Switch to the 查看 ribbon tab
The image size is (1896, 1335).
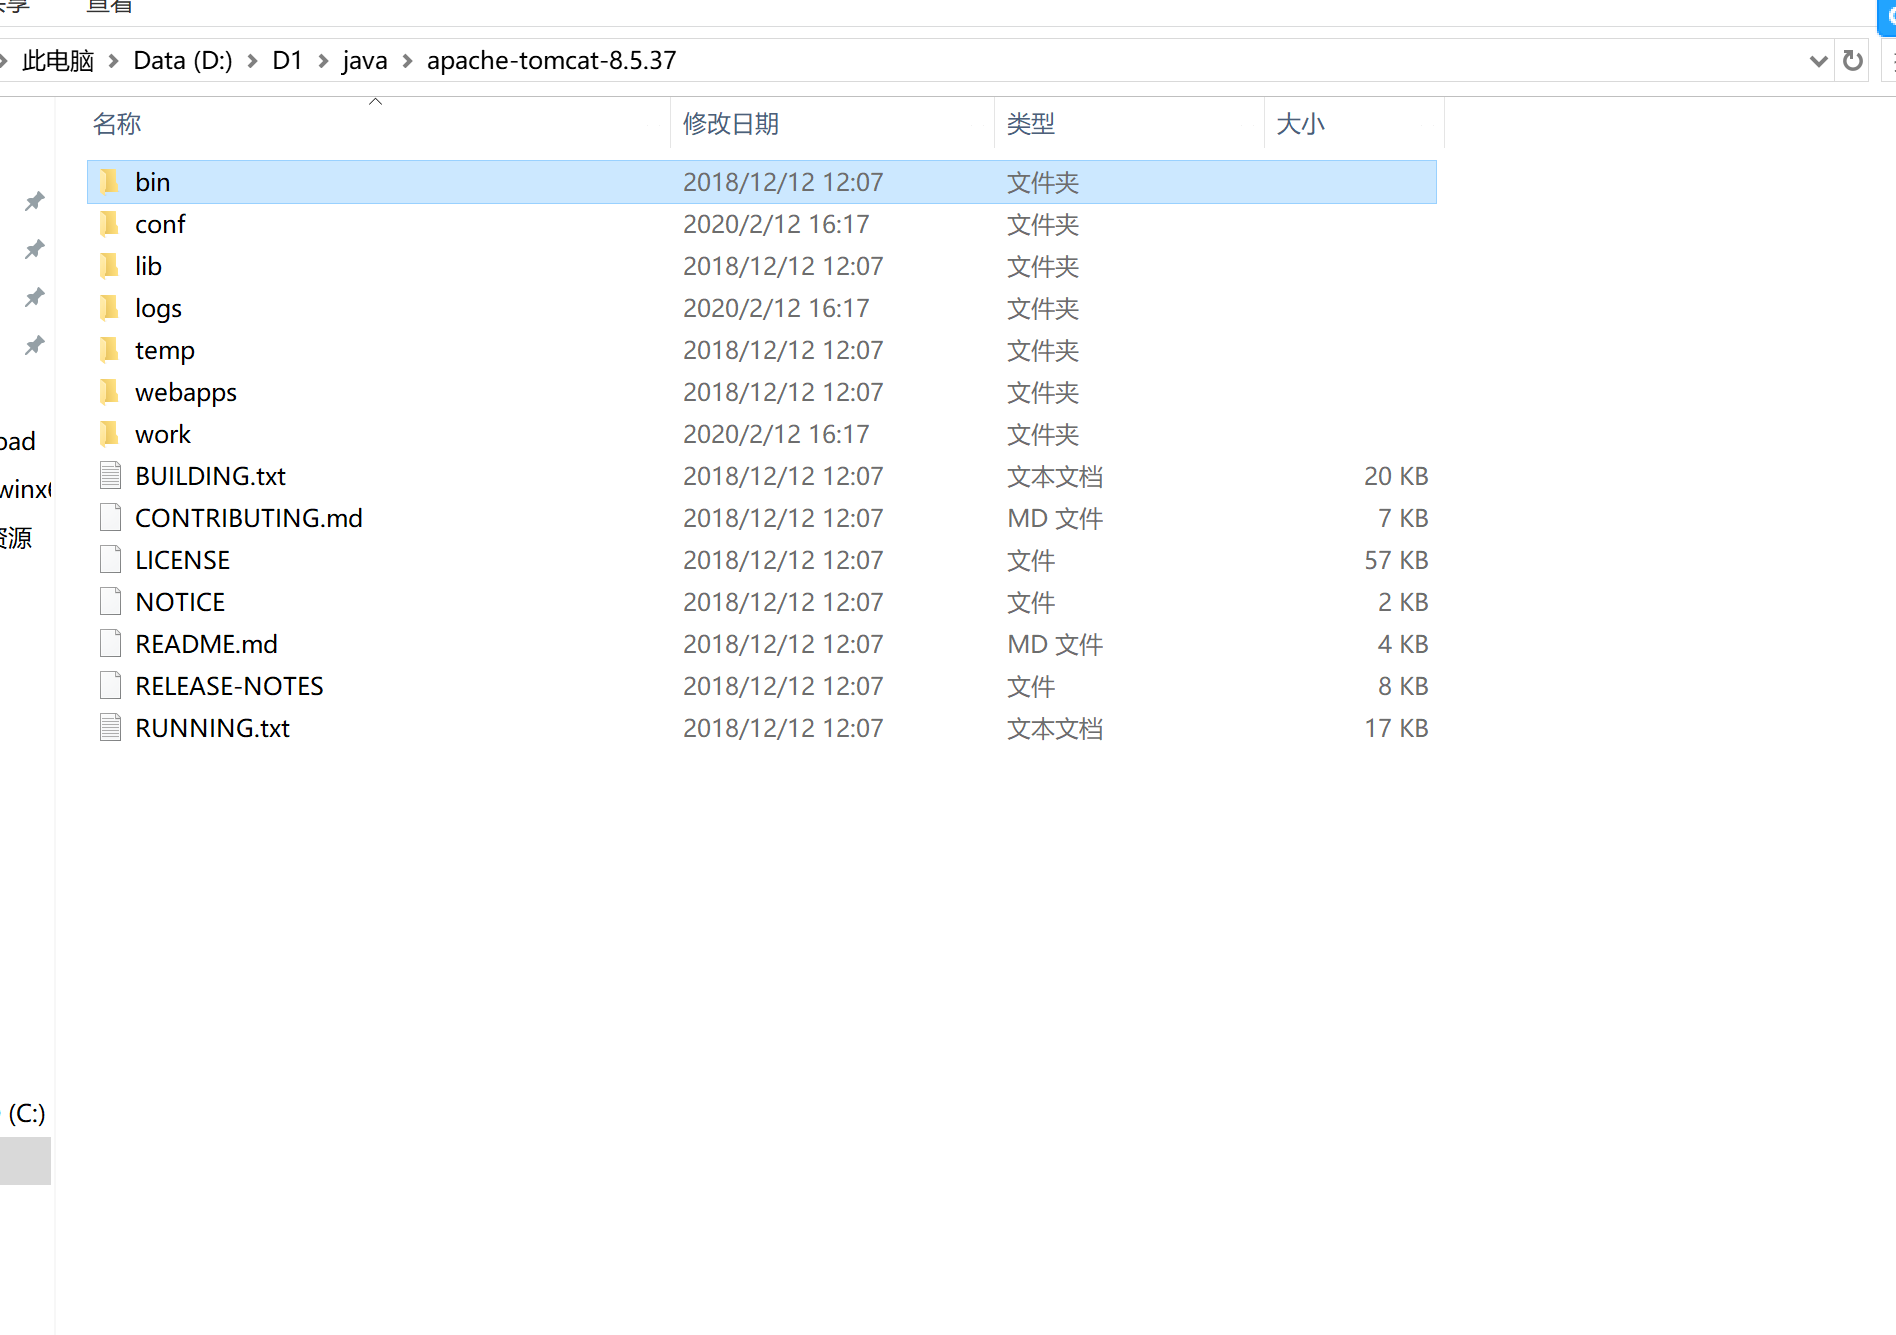click(x=107, y=7)
